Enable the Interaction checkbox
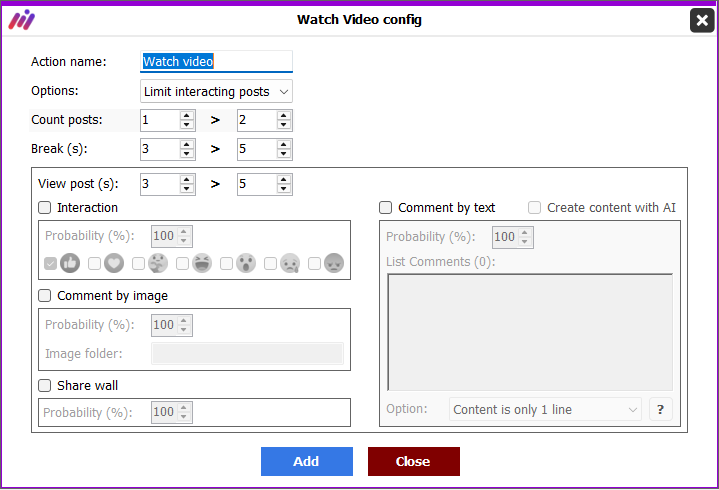 click(44, 208)
